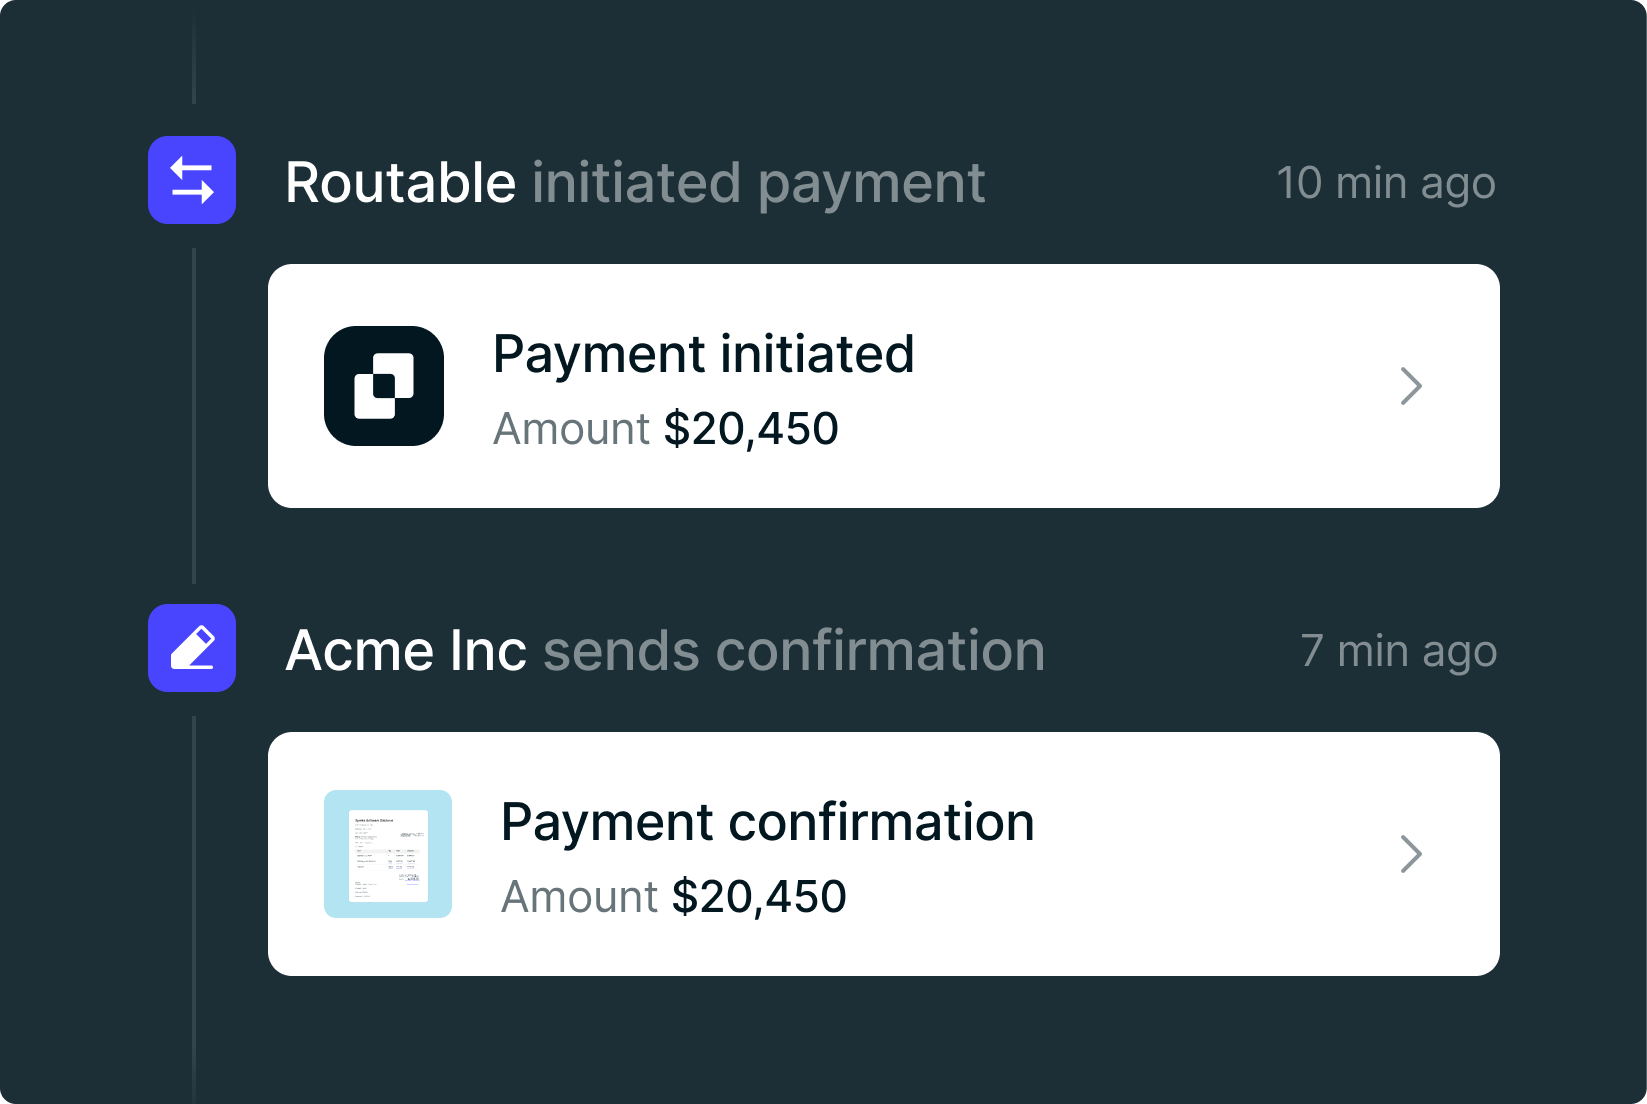The height and width of the screenshot is (1104, 1647).
Task: Click the $20,450 amount on Payment initiated
Action: click(752, 428)
